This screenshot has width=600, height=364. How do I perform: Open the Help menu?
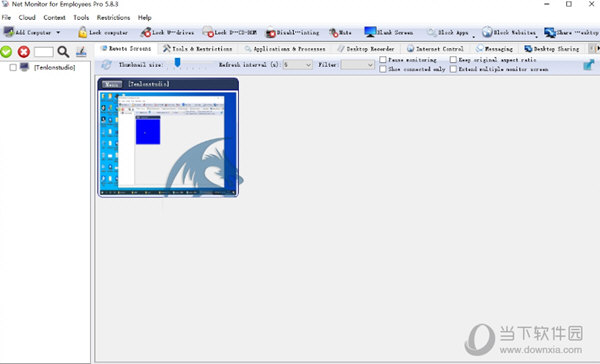click(x=145, y=17)
